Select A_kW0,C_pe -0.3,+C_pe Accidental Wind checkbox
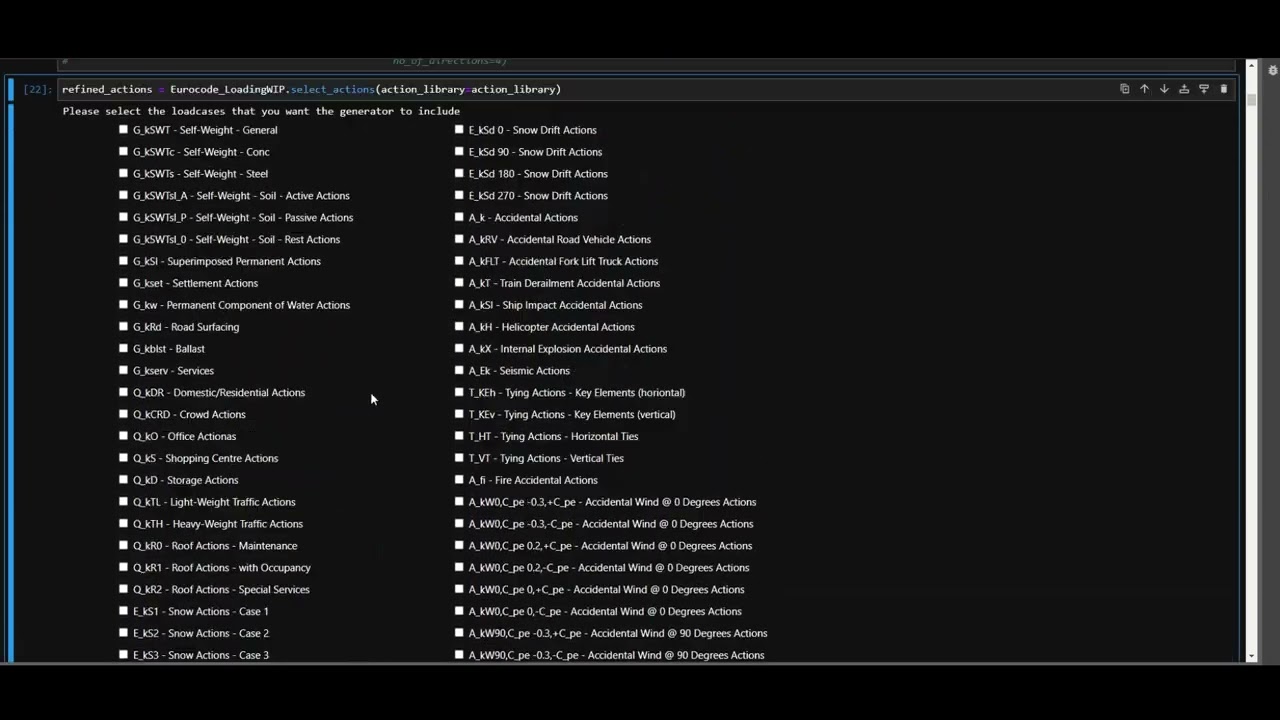1280x720 pixels. [x=459, y=502]
